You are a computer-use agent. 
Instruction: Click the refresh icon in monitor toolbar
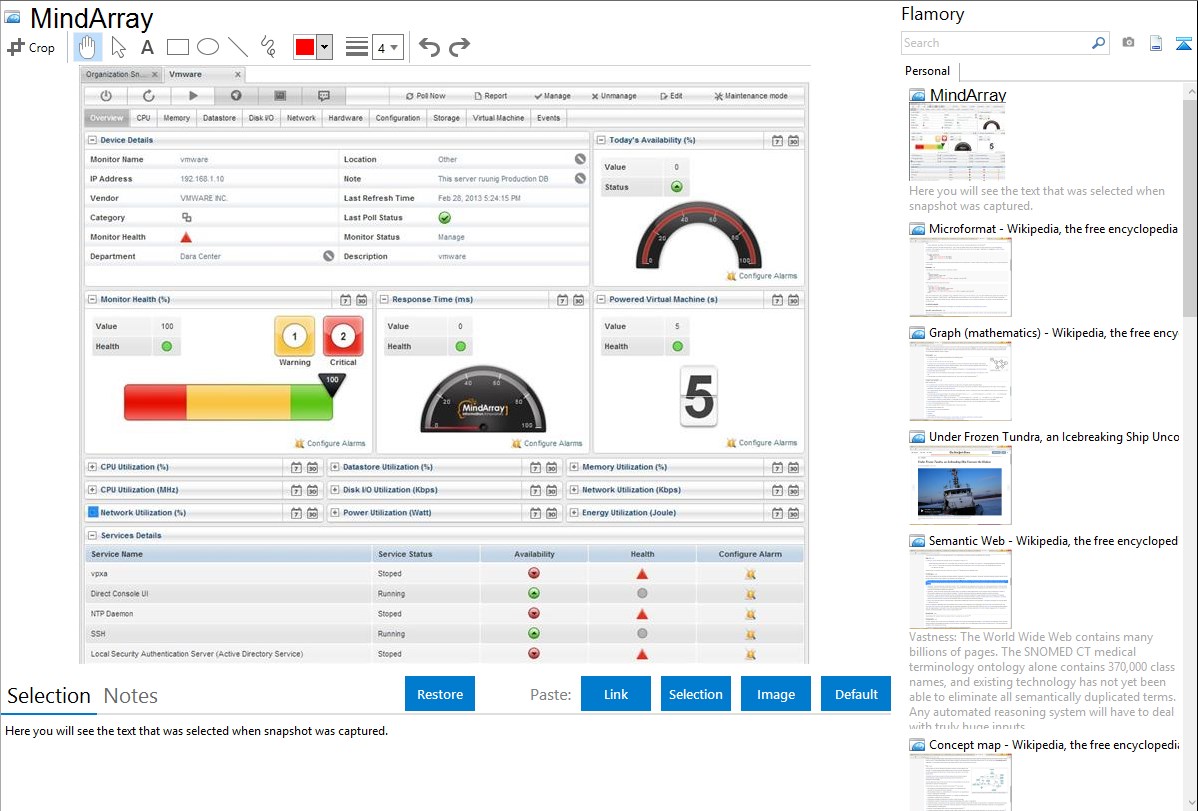(x=149, y=96)
